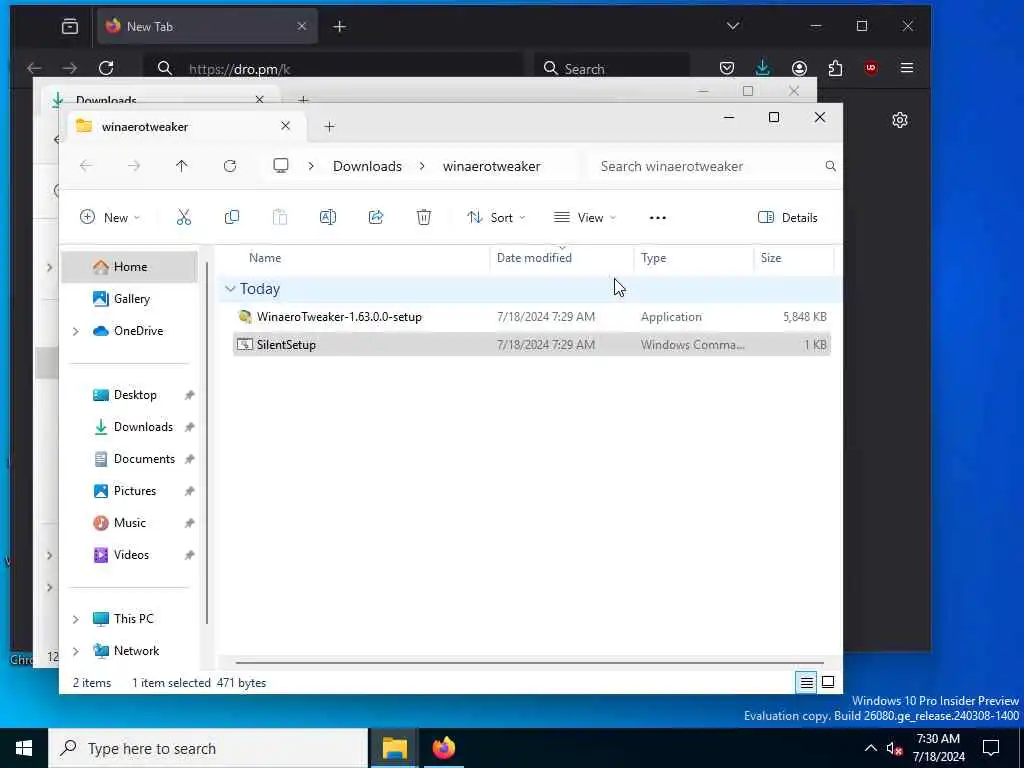Click Downloads breadcrumb in address bar
The image size is (1024, 768).
[x=367, y=166]
